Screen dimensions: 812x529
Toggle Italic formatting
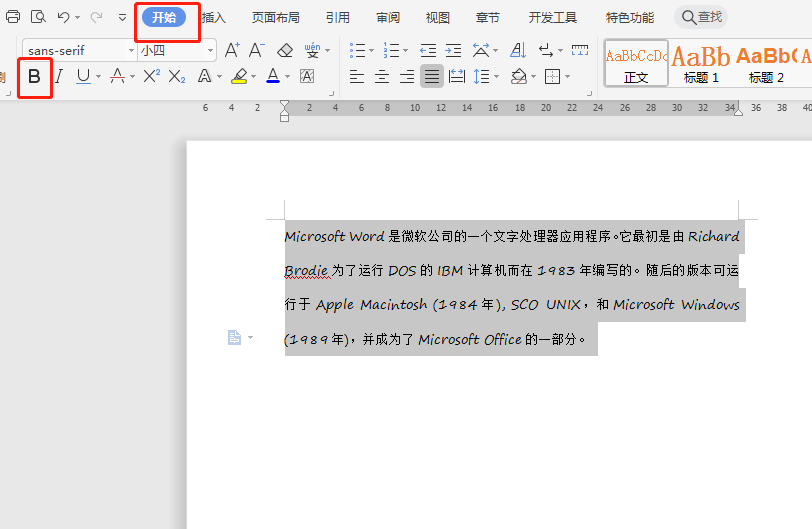click(x=59, y=77)
